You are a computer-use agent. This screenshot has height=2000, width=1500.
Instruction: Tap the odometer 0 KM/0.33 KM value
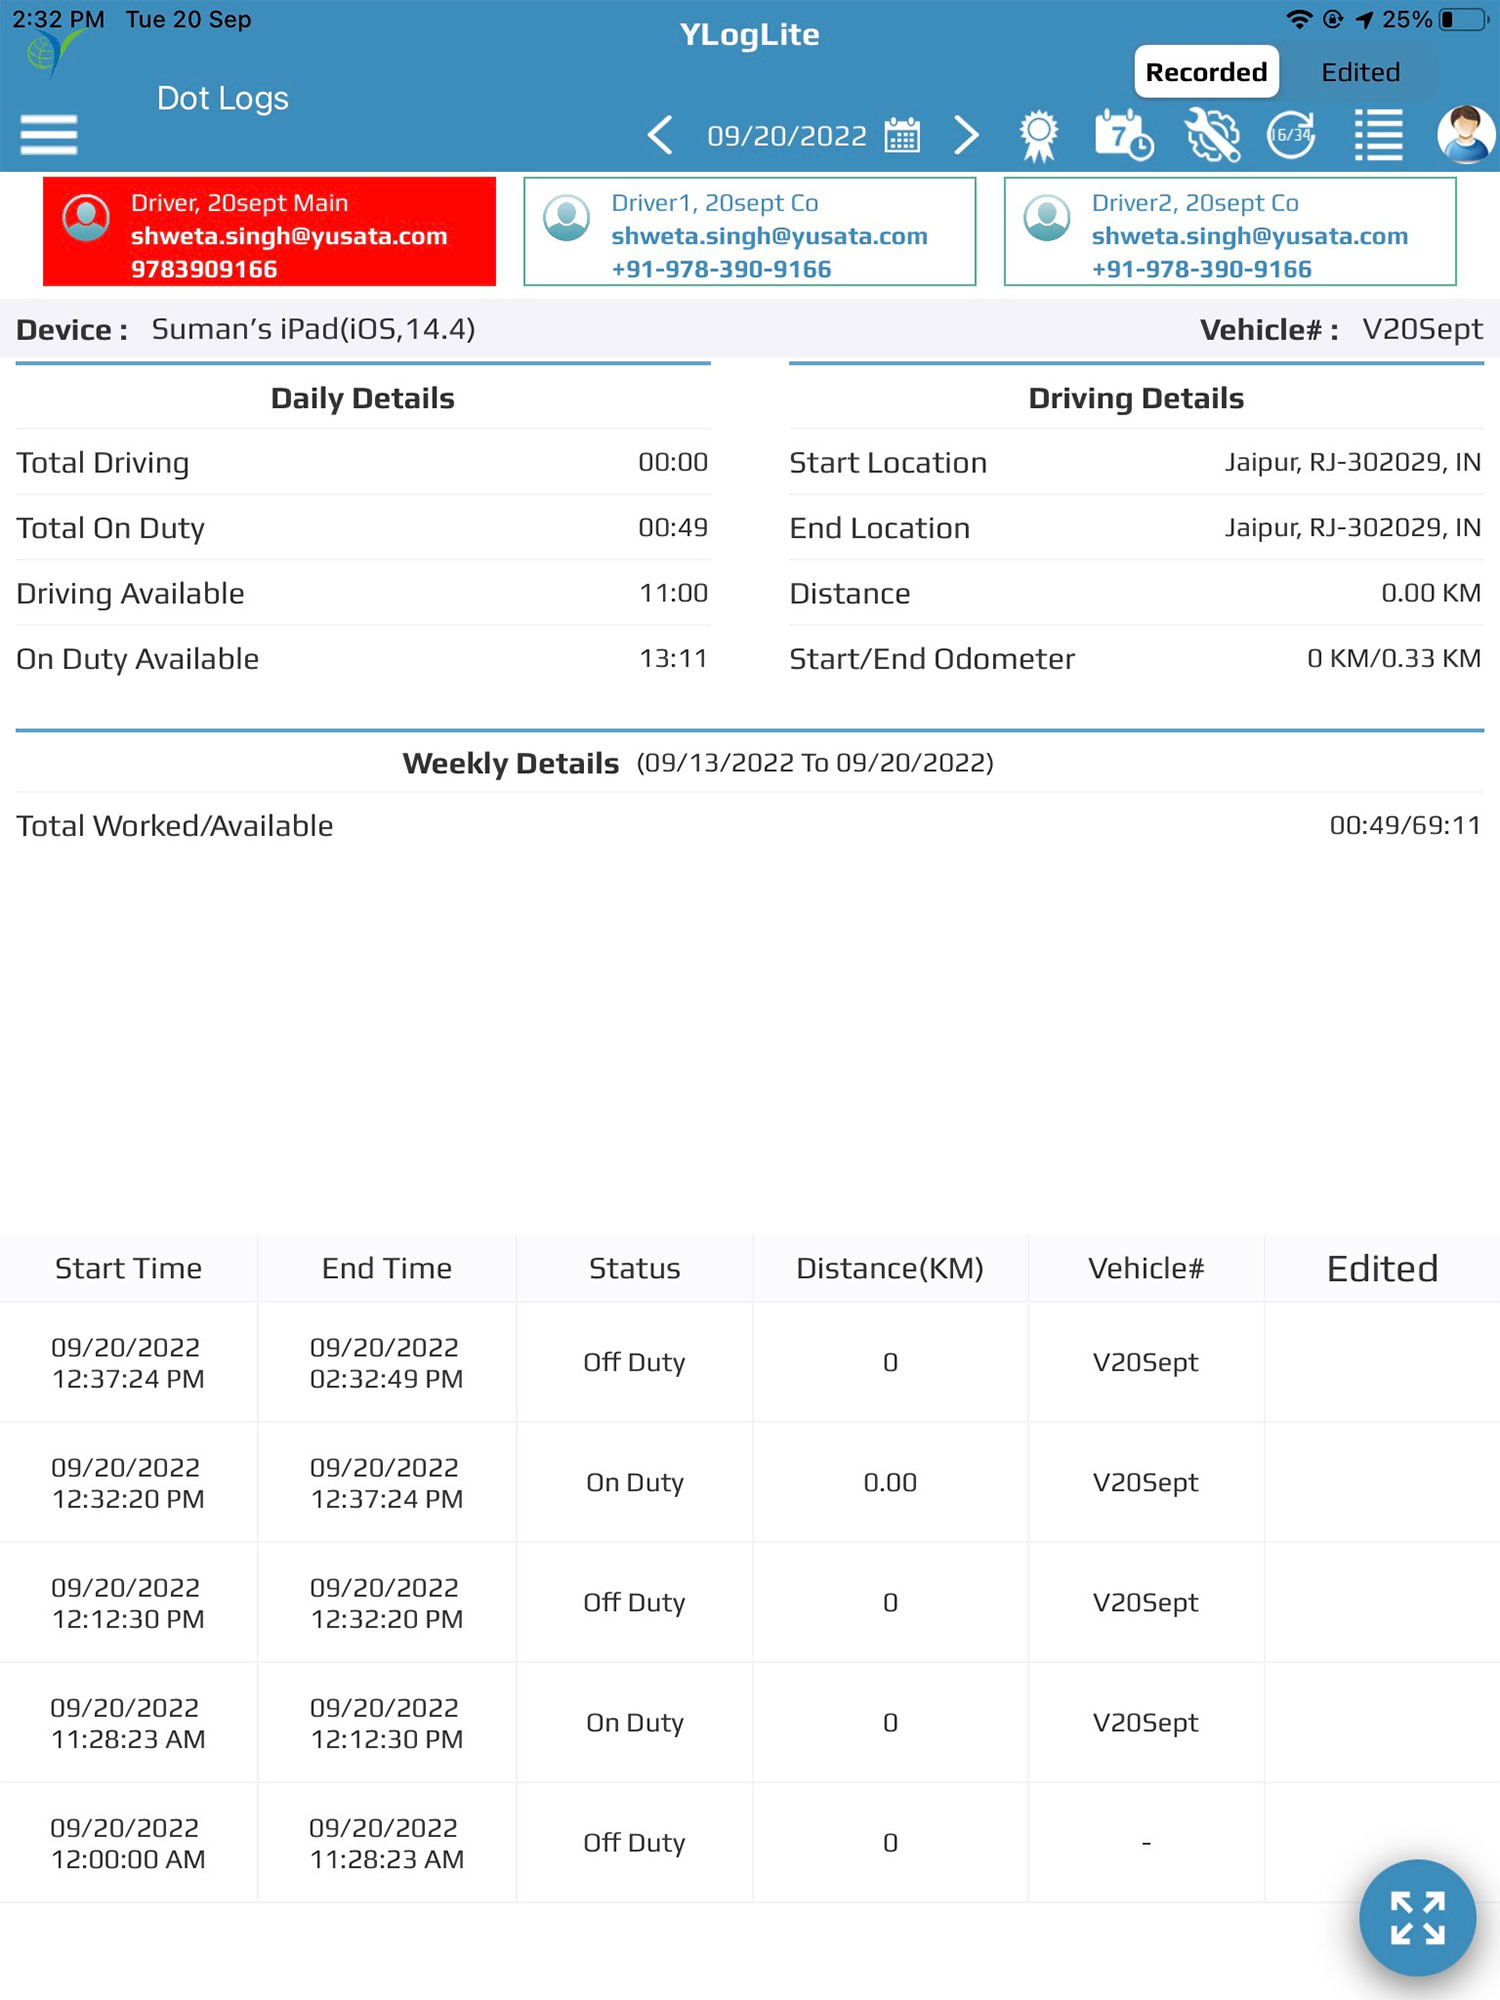(1394, 658)
